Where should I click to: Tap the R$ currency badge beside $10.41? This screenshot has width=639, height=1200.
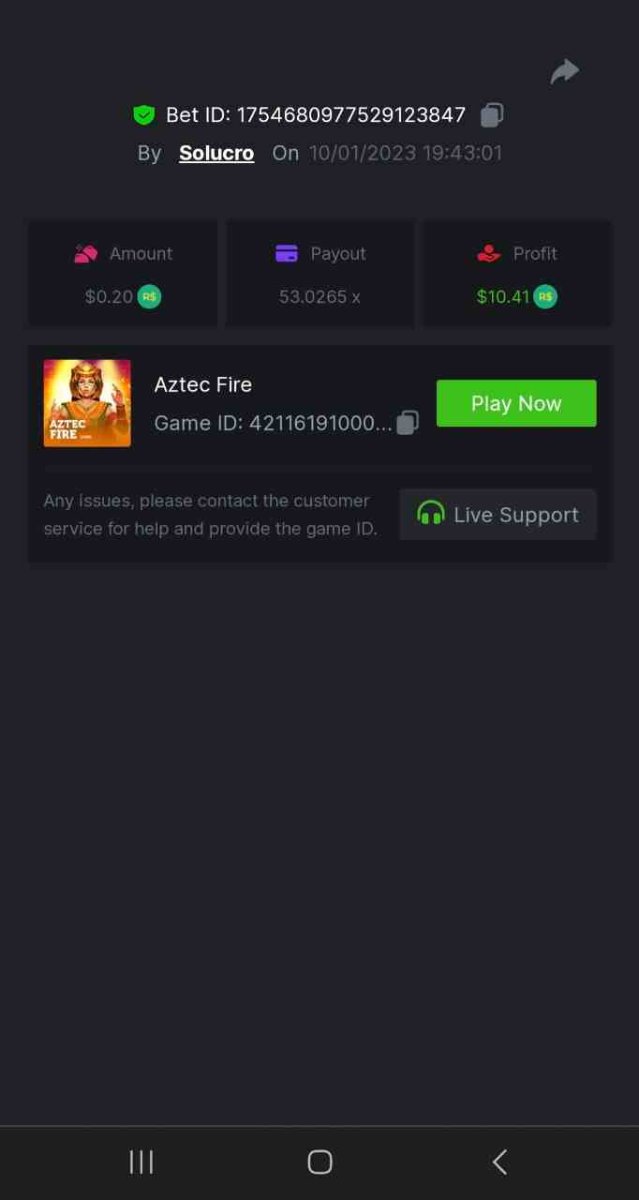pyautogui.click(x=545, y=296)
